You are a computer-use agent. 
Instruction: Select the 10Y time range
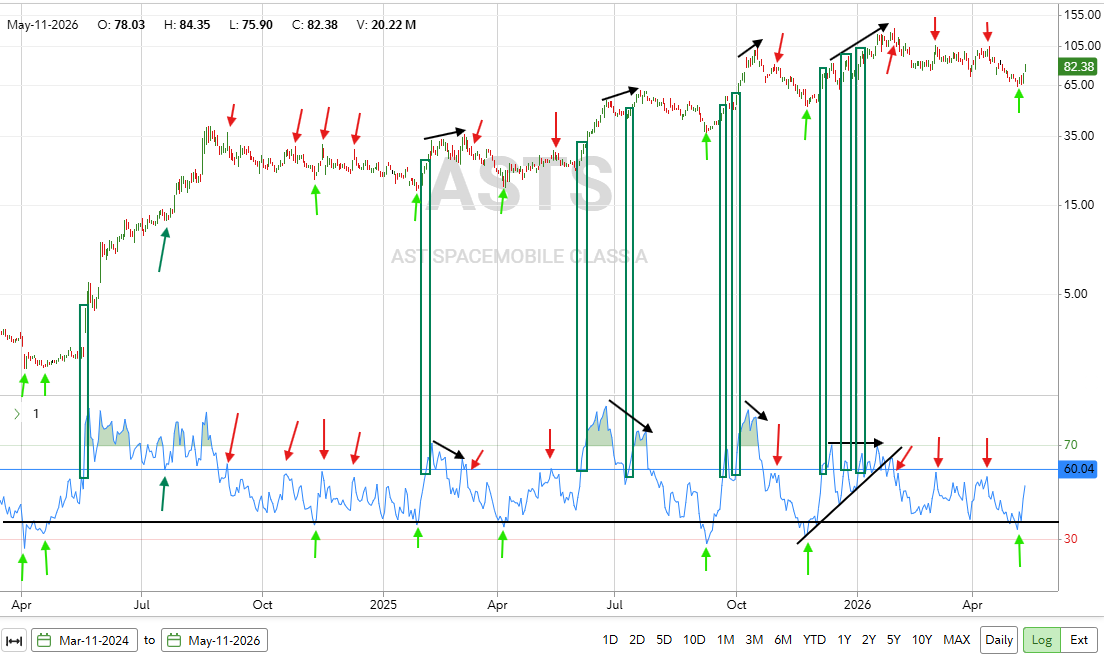[x=922, y=640]
